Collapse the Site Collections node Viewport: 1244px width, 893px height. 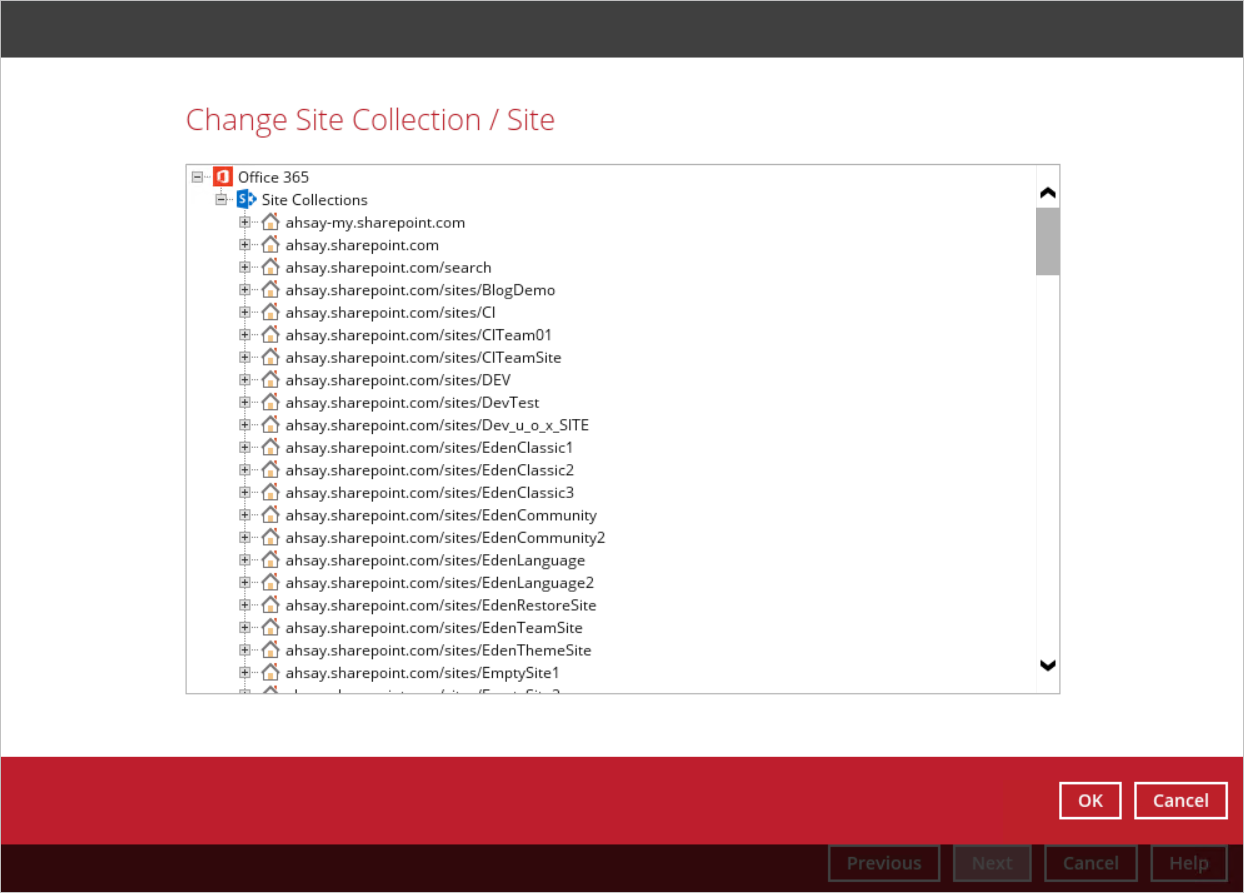221,199
